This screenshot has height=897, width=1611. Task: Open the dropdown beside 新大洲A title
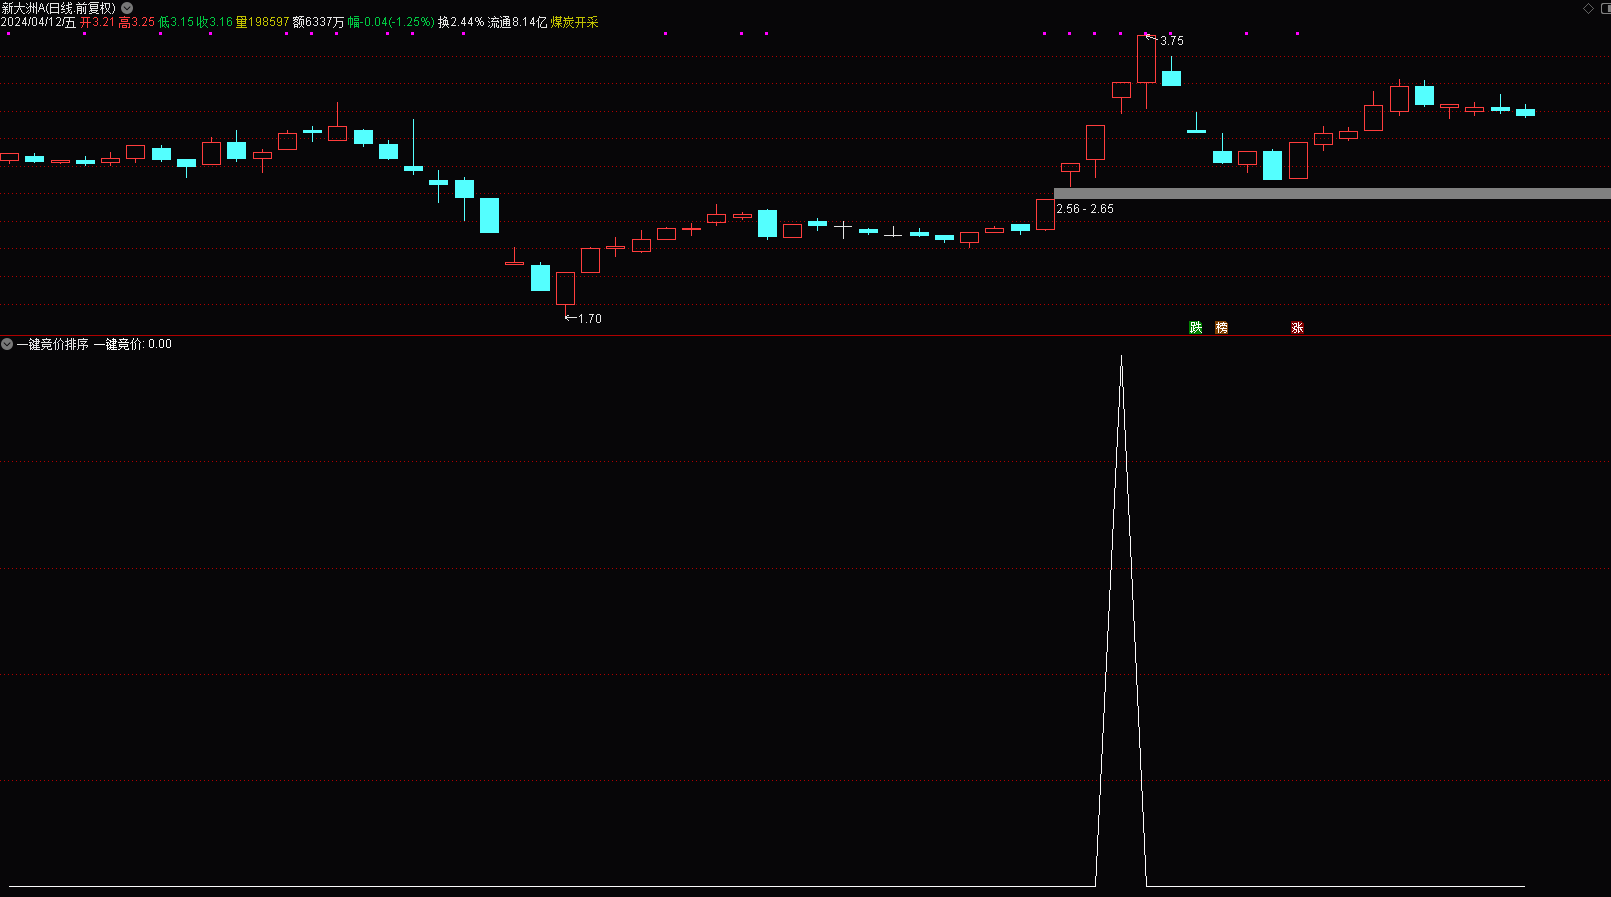127,8
